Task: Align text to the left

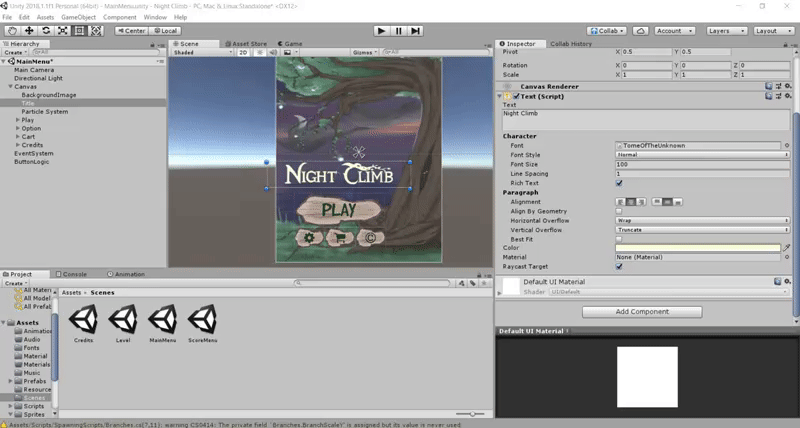Action: 621,202
